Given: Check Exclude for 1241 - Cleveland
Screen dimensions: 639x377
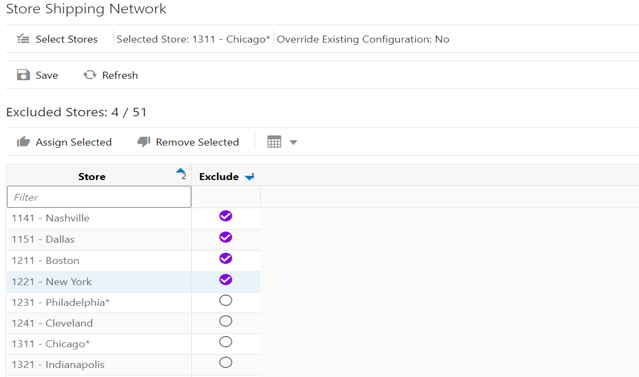Looking at the screenshot, I should pos(226,321).
